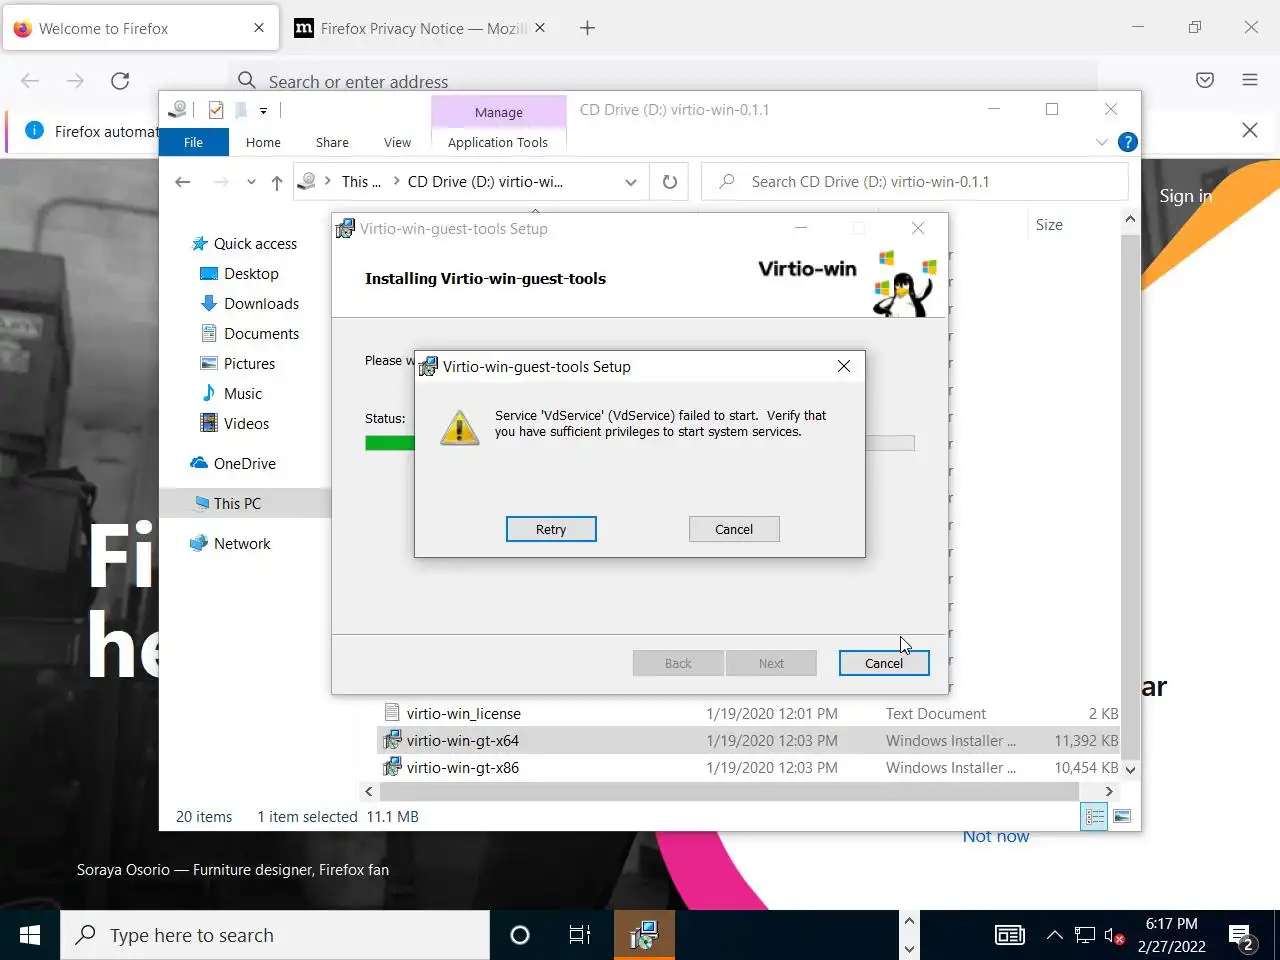Open the Application Tools tab

coord(498,142)
